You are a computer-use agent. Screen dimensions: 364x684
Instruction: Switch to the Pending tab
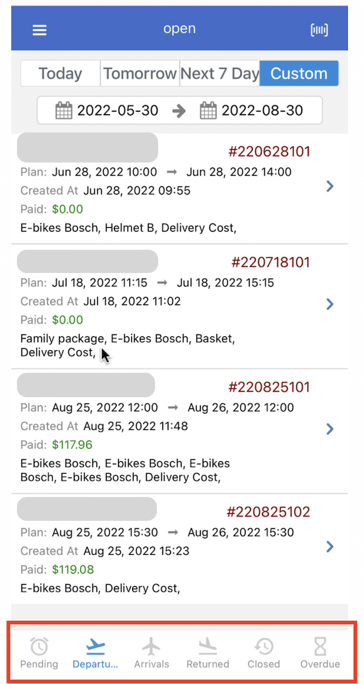(x=39, y=653)
